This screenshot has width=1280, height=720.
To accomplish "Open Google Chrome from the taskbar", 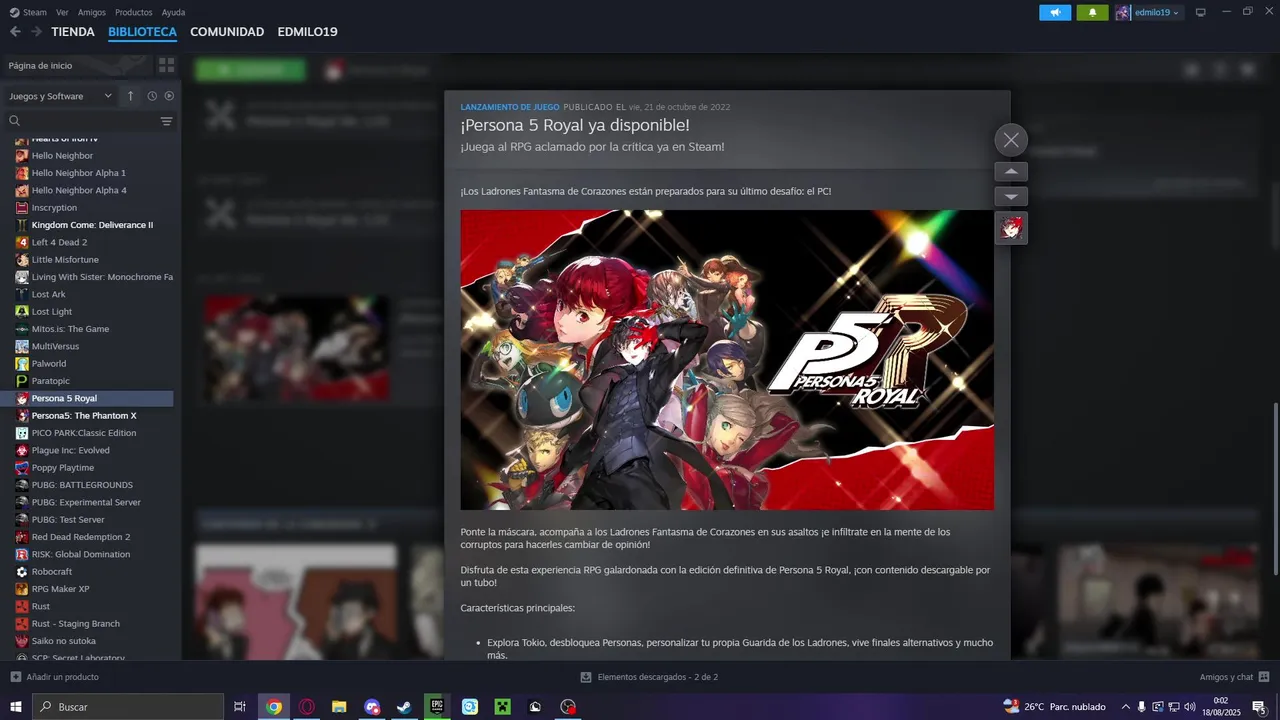I will coord(274,707).
